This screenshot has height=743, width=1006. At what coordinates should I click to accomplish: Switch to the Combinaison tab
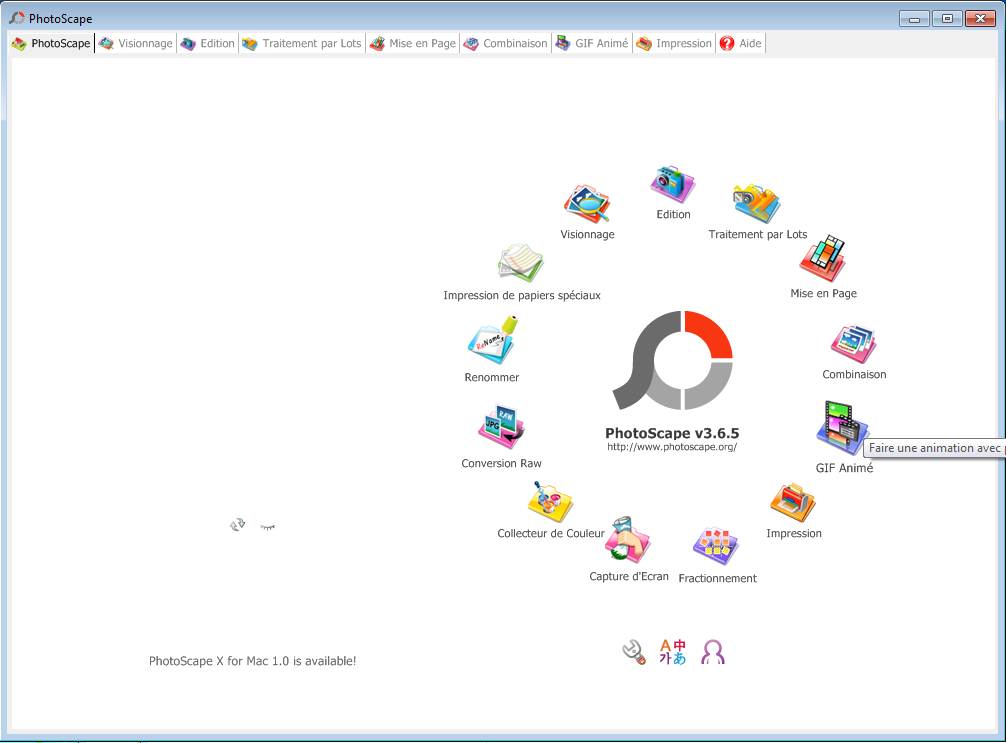pos(506,44)
